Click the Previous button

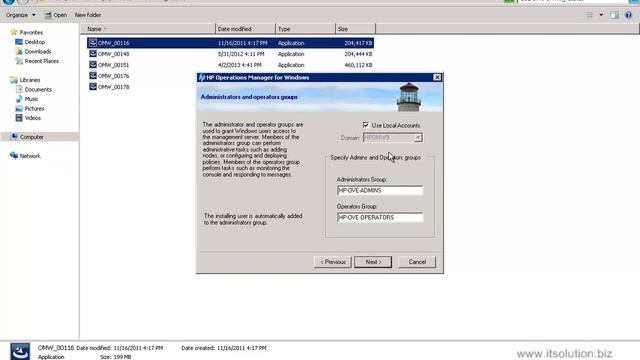[x=333, y=262]
